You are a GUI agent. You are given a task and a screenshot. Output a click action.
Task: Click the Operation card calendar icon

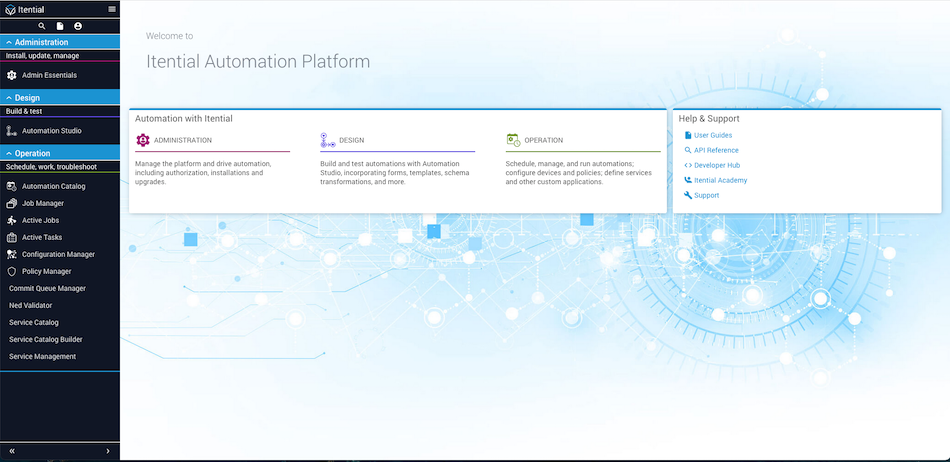click(x=513, y=140)
